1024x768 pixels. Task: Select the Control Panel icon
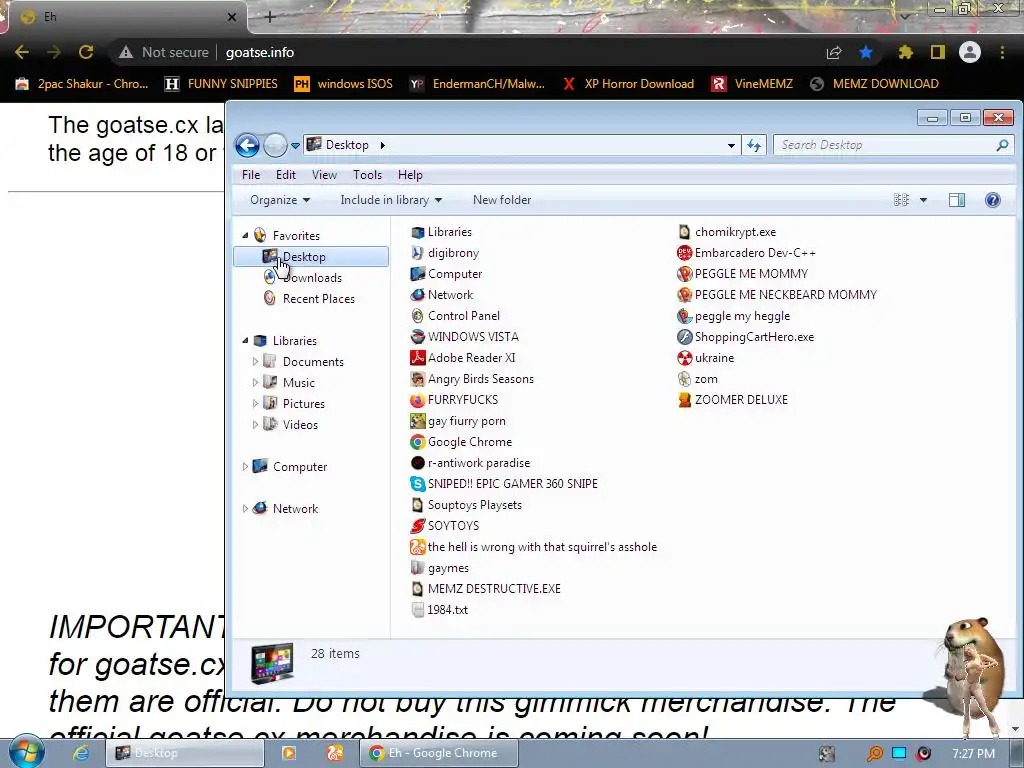click(x=417, y=316)
